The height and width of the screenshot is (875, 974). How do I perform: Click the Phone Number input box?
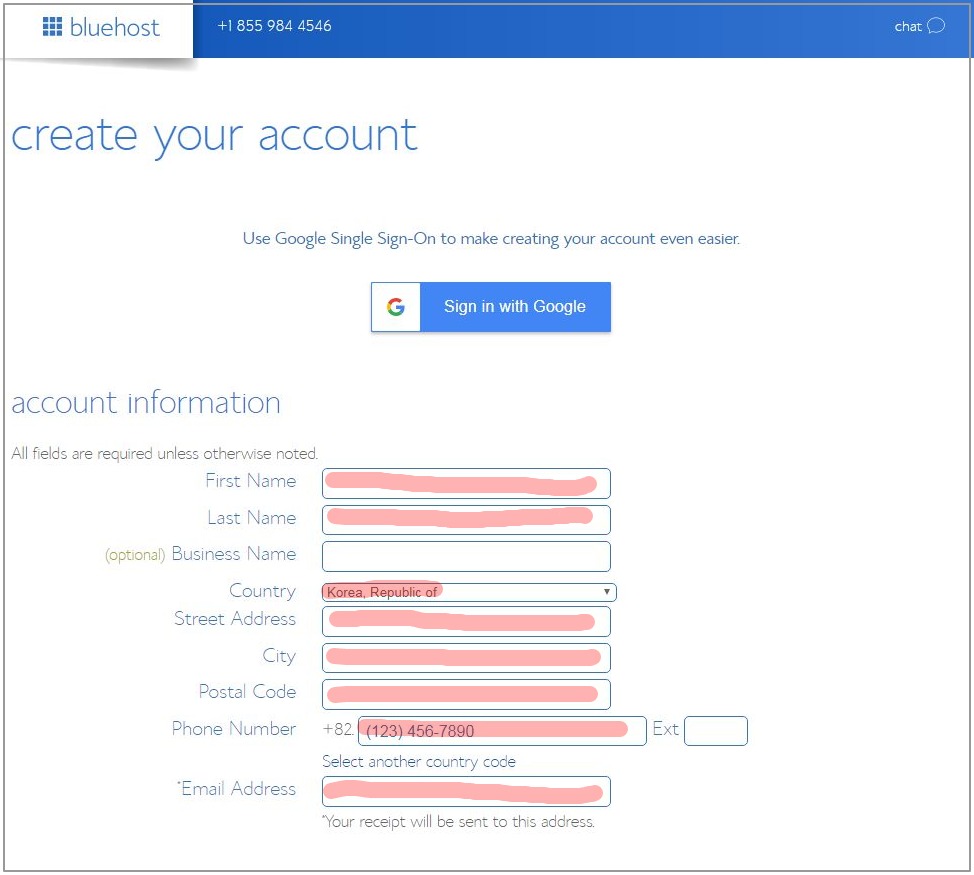[502, 731]
